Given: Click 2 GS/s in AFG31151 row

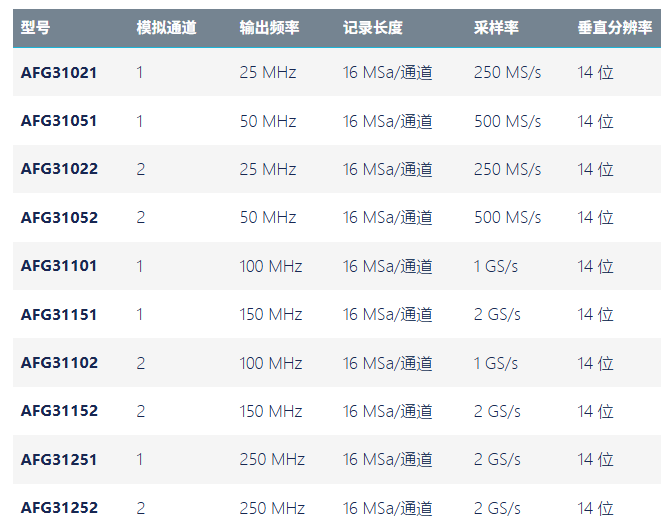Looking at the screenshot, I should (497, 314).
